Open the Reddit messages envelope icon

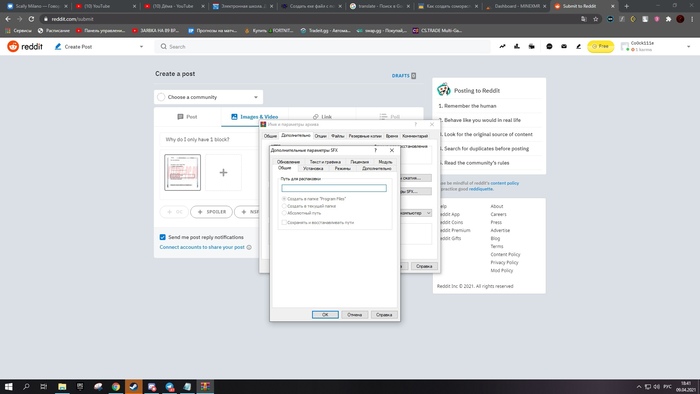point(564,46)
